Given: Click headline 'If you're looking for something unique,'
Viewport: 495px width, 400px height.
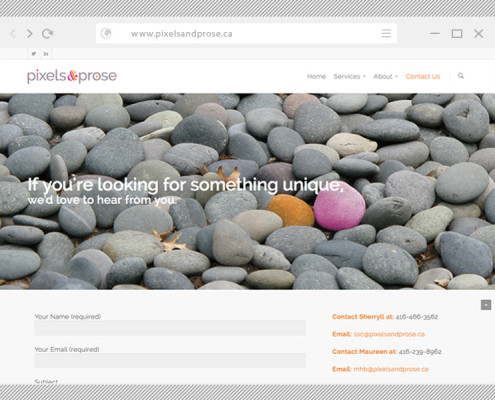Looking at the screenshot, I should [x=185, y=185].
